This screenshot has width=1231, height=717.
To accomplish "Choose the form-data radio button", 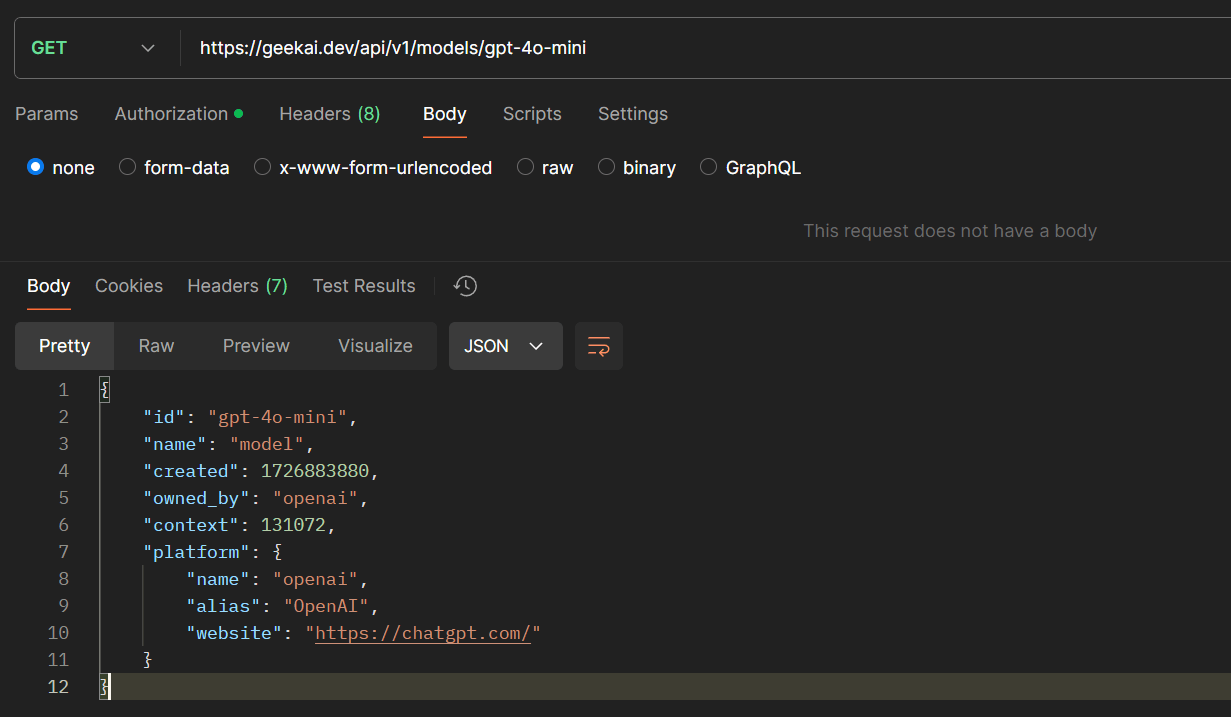I will coord(127,167).
